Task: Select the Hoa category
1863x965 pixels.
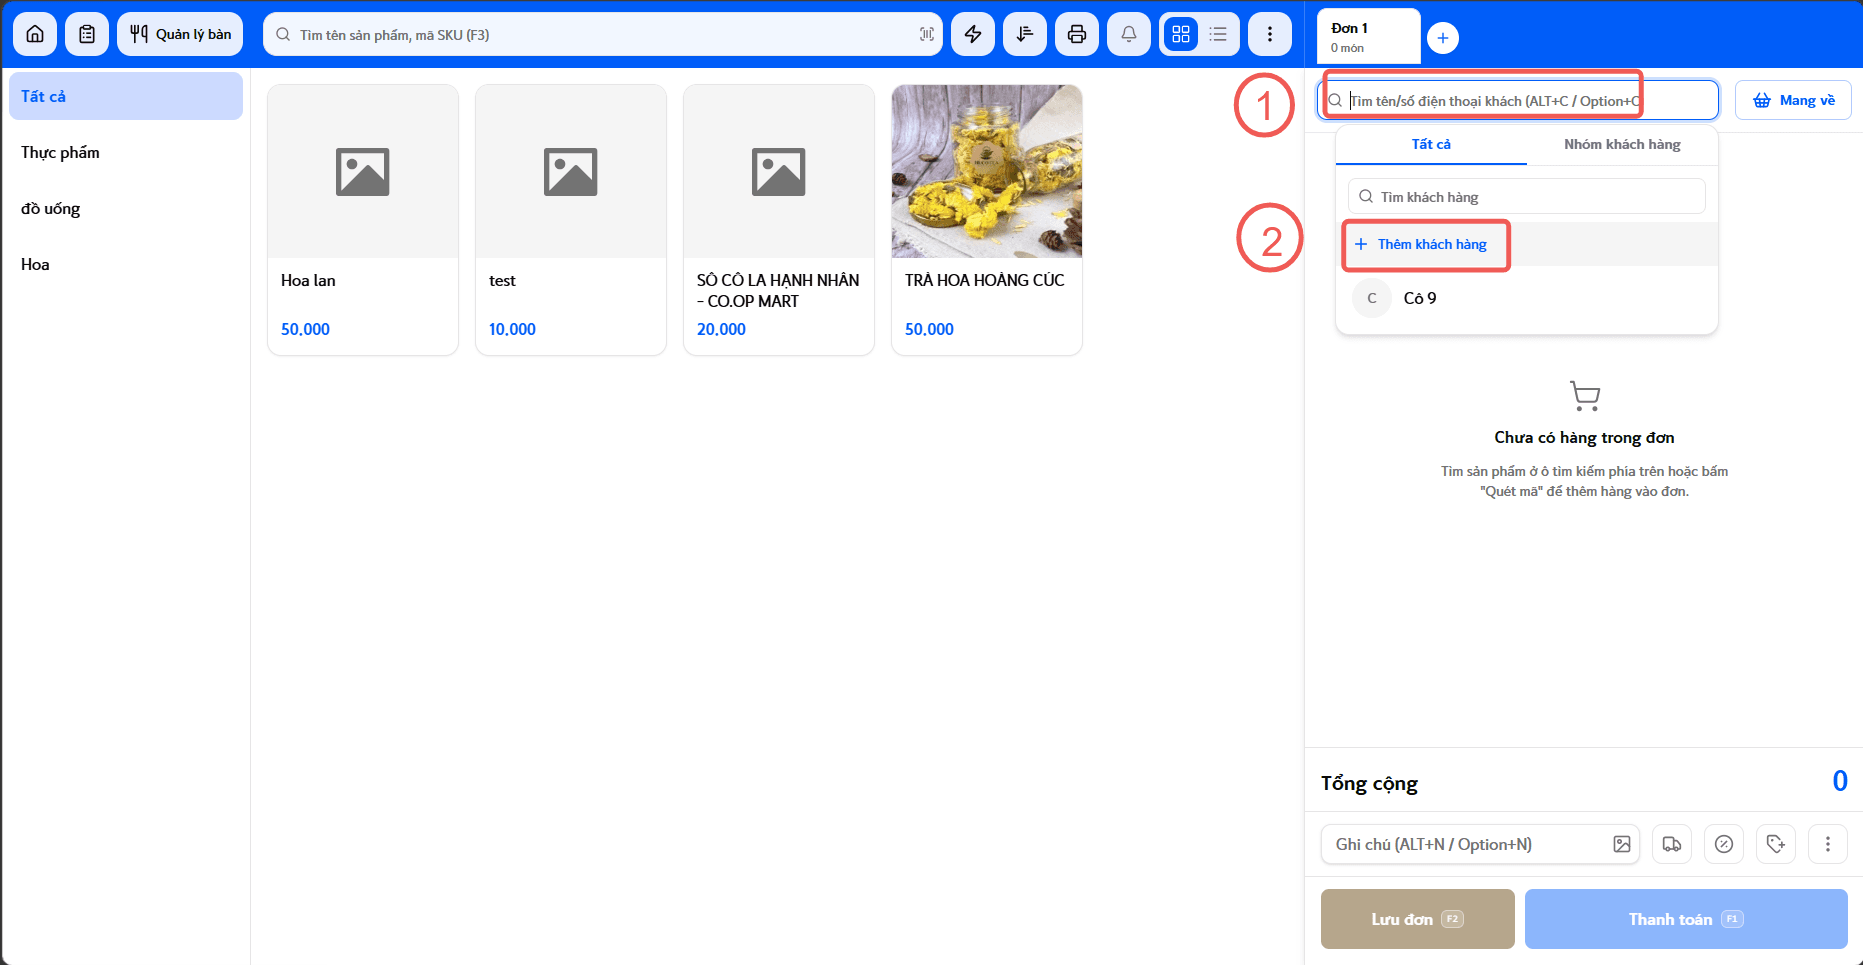Action: (126, 264)
